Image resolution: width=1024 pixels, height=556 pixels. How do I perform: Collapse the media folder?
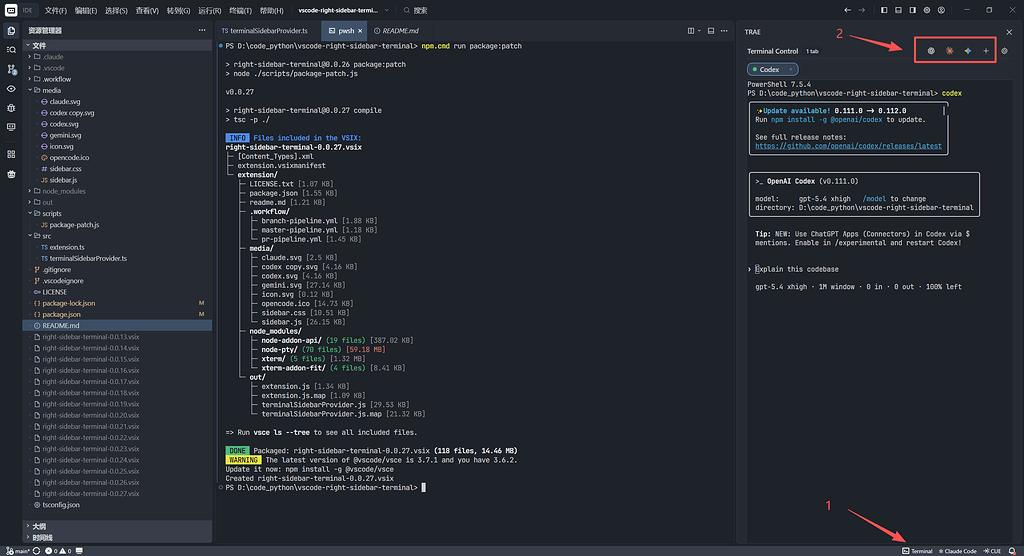(x=52, y=90)
